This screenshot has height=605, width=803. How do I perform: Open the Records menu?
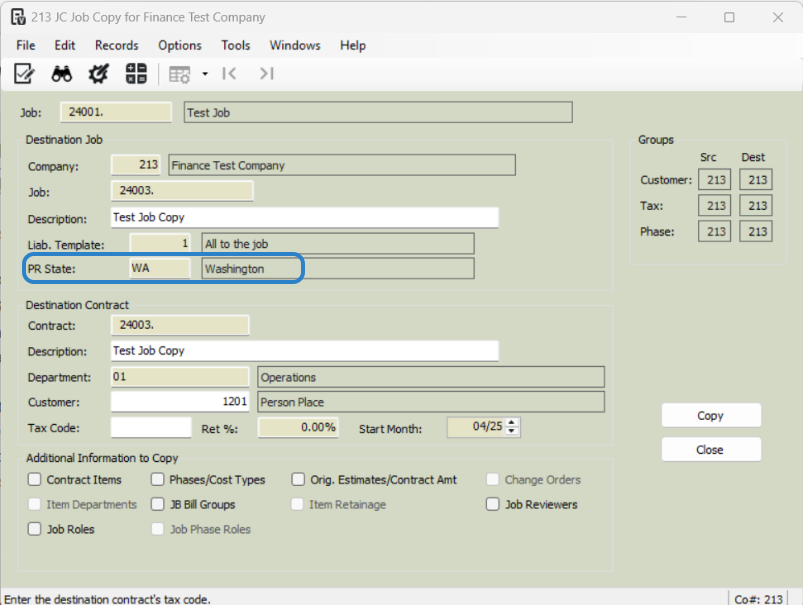click(x=117, y=45)
